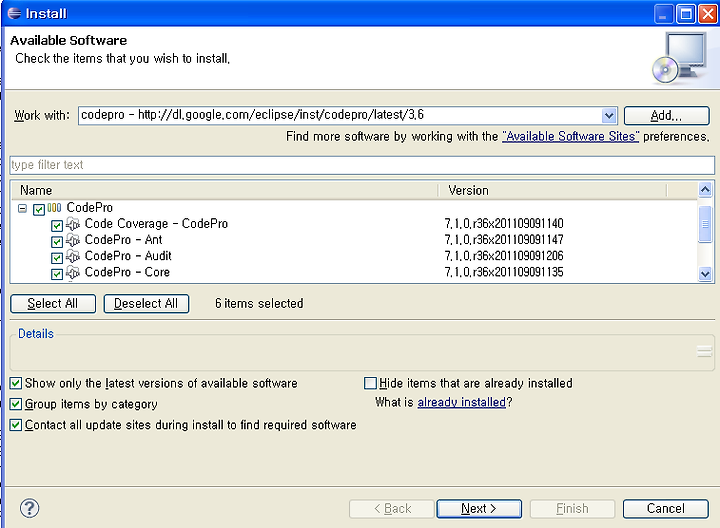
Task: Open the Available Software Sites preferences link
Action: pos(570,136)
